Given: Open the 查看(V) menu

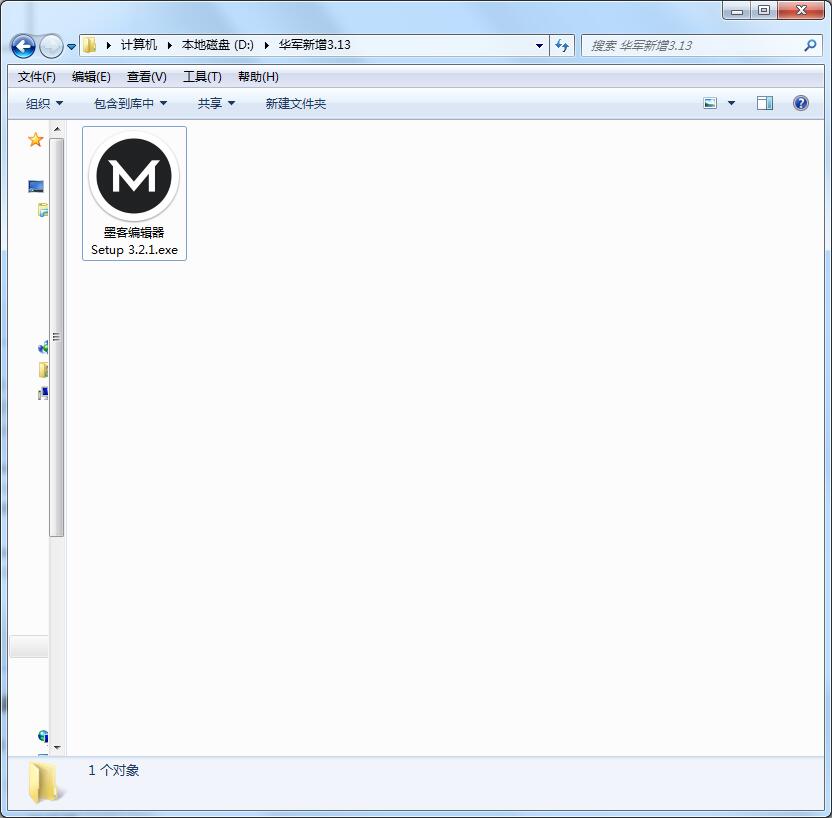Looking at the screenshot, I should [x=146, y=77].
